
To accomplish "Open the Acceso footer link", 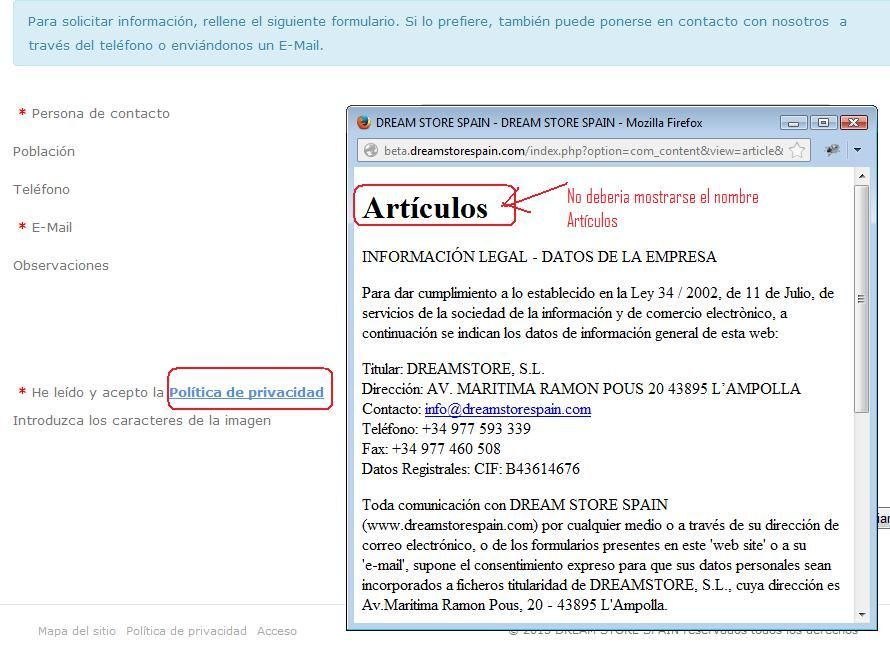I will 276,631.
